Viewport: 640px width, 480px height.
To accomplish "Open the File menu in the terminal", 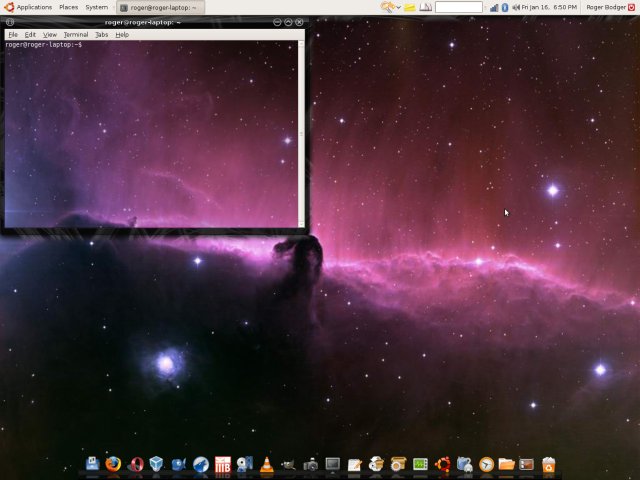I will pos(13,35).
